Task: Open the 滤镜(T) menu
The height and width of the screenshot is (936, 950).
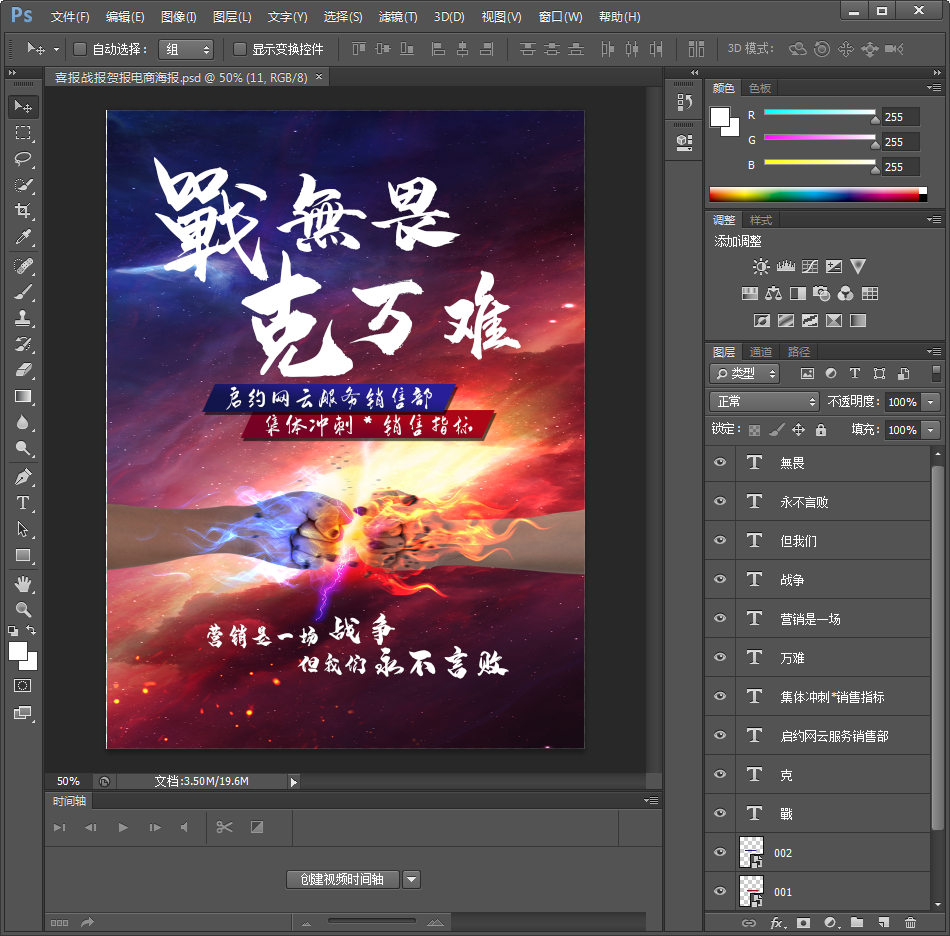Action: coord(398,17)
